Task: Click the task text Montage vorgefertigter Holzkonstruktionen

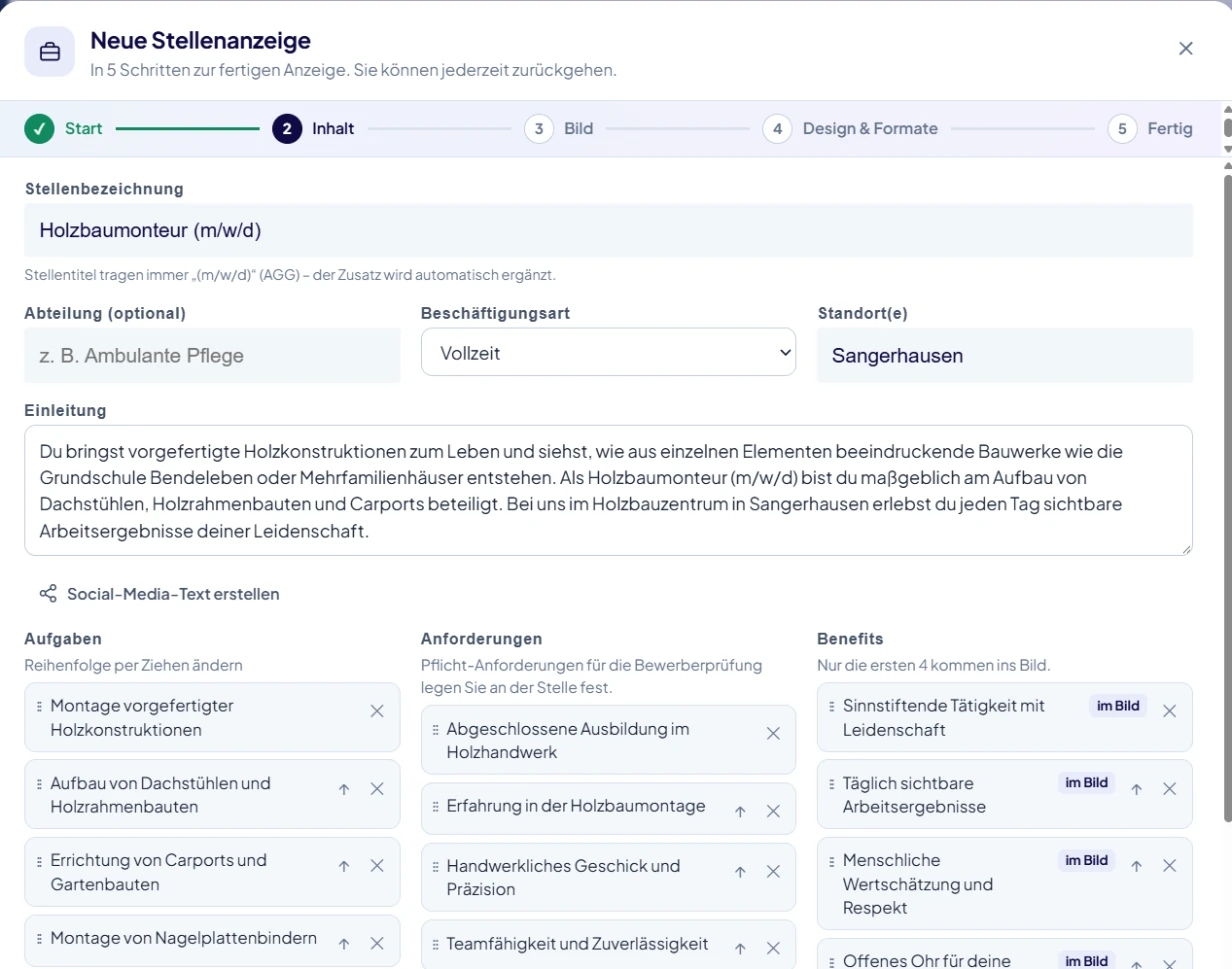Action: 142,718
